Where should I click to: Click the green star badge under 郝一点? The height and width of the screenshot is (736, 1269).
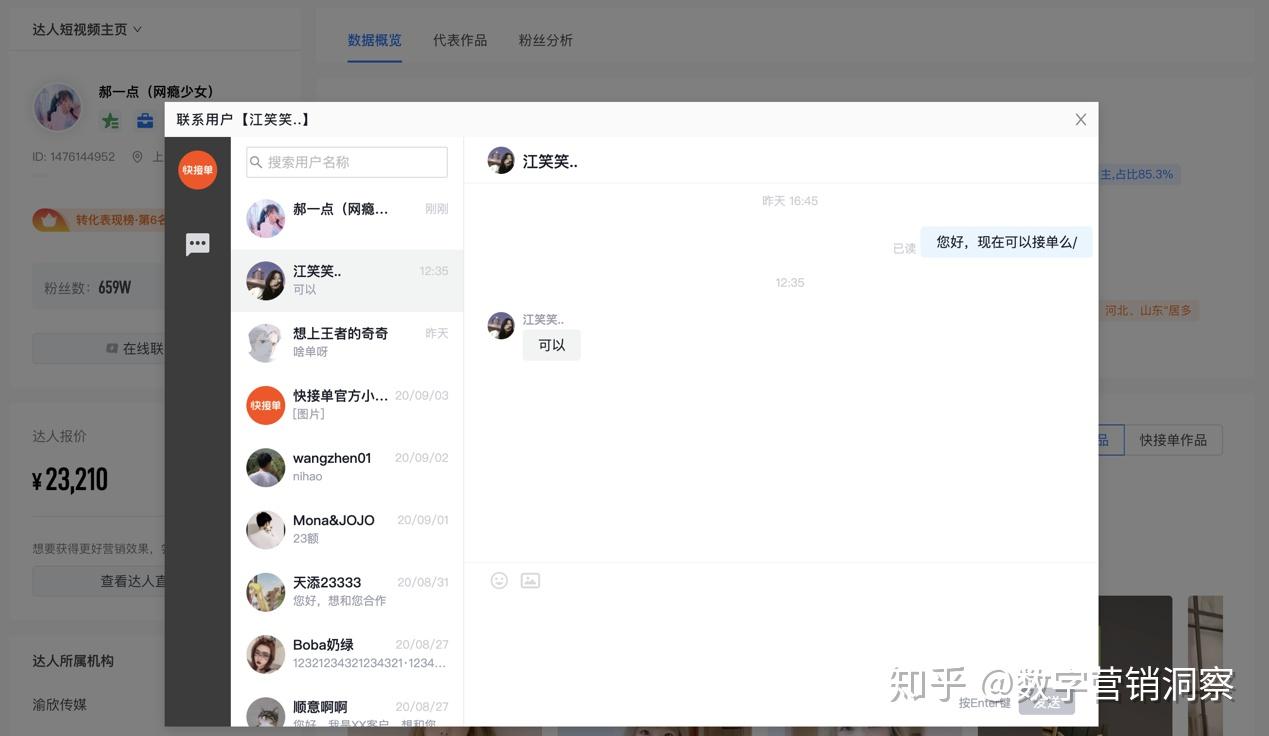click(110, 121)
